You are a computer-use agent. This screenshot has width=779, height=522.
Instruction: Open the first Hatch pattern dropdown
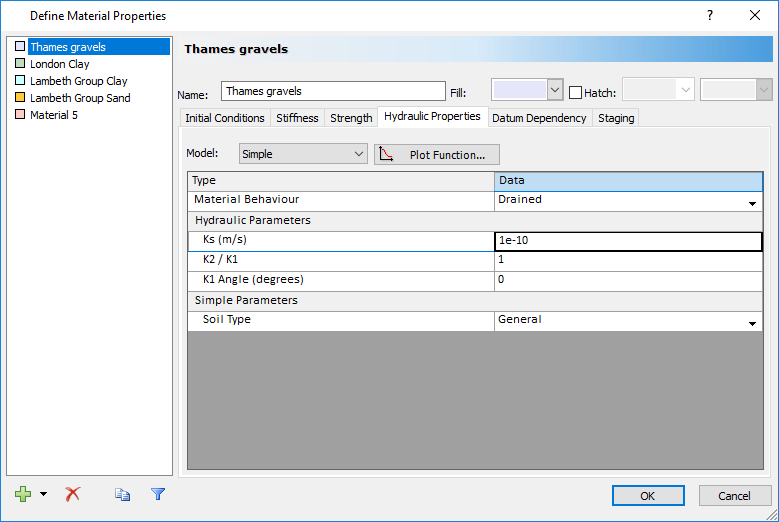coord(686,90)
